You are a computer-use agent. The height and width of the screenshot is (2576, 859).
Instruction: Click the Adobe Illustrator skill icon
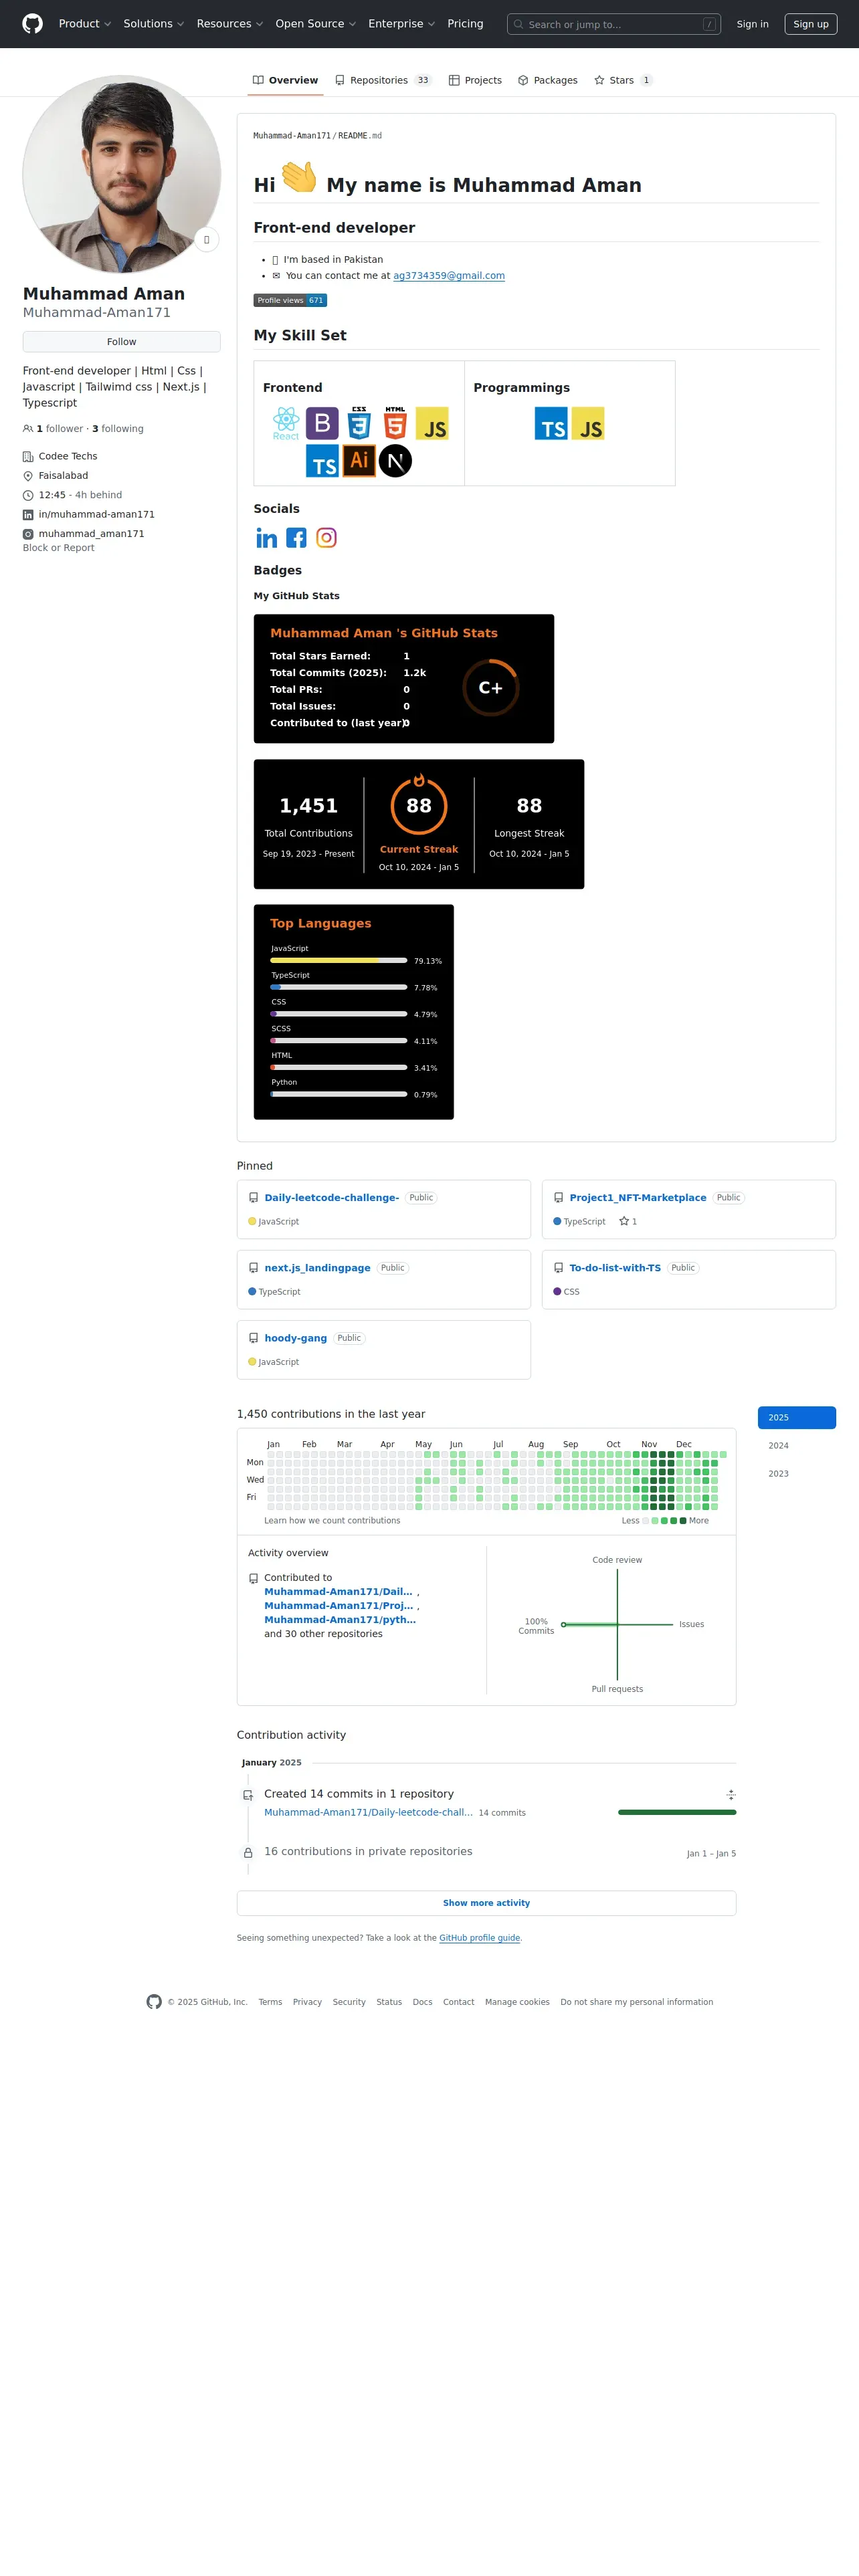click(359, 461)
